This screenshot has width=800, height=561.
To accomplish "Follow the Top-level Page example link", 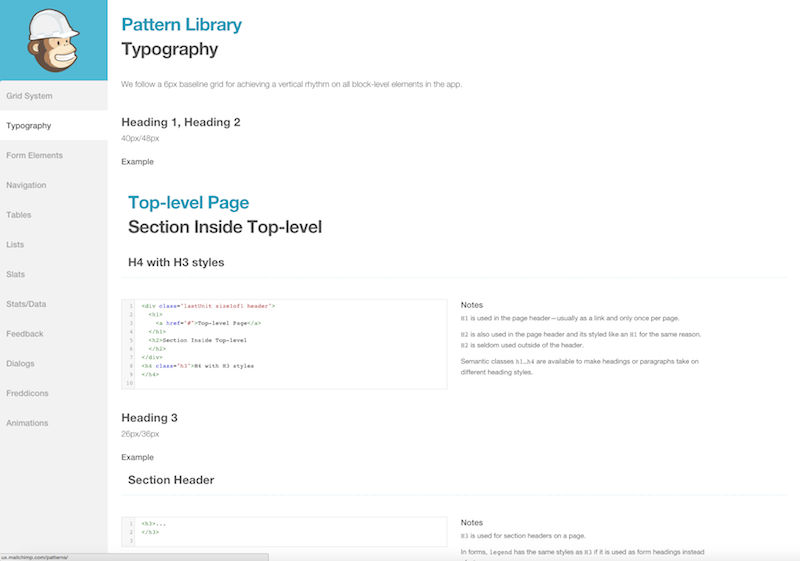I will coord(188,202).
